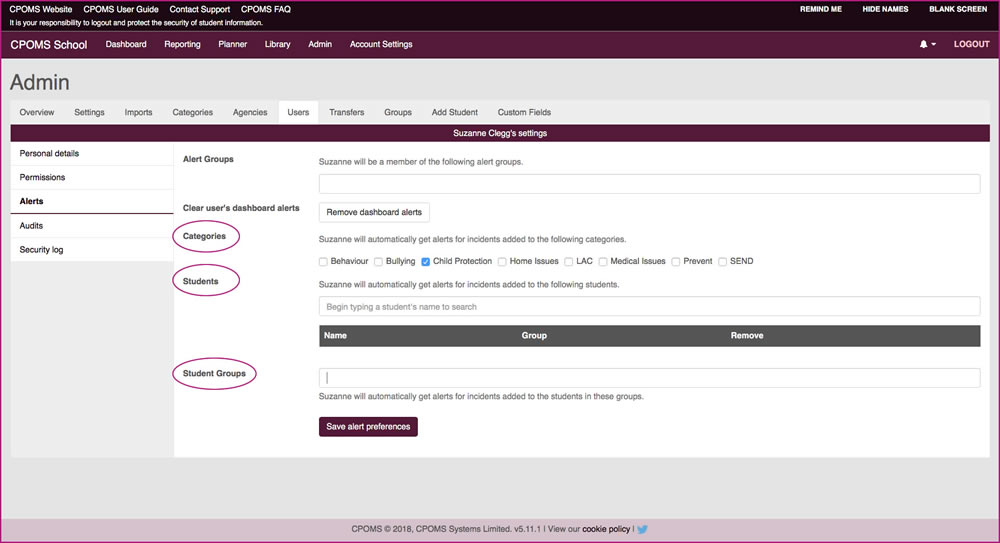This screenshot has height=543, width=1000.
Task: Check the Prevent category checkbox
Action: pyautogui.click(x=675, y=262)
